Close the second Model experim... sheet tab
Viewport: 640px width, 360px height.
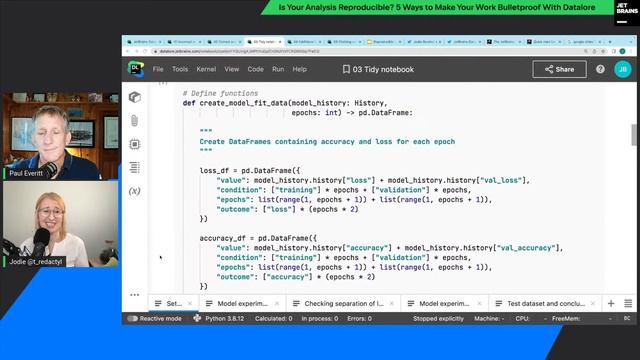(x=480, y=304)
